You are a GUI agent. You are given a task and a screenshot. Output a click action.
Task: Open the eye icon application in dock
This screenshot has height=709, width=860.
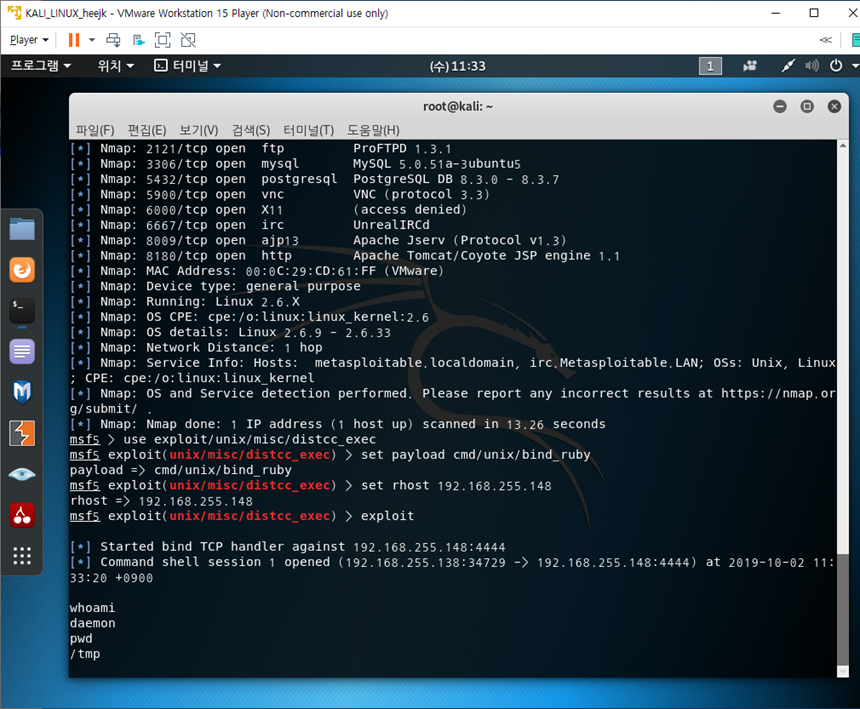22,474
